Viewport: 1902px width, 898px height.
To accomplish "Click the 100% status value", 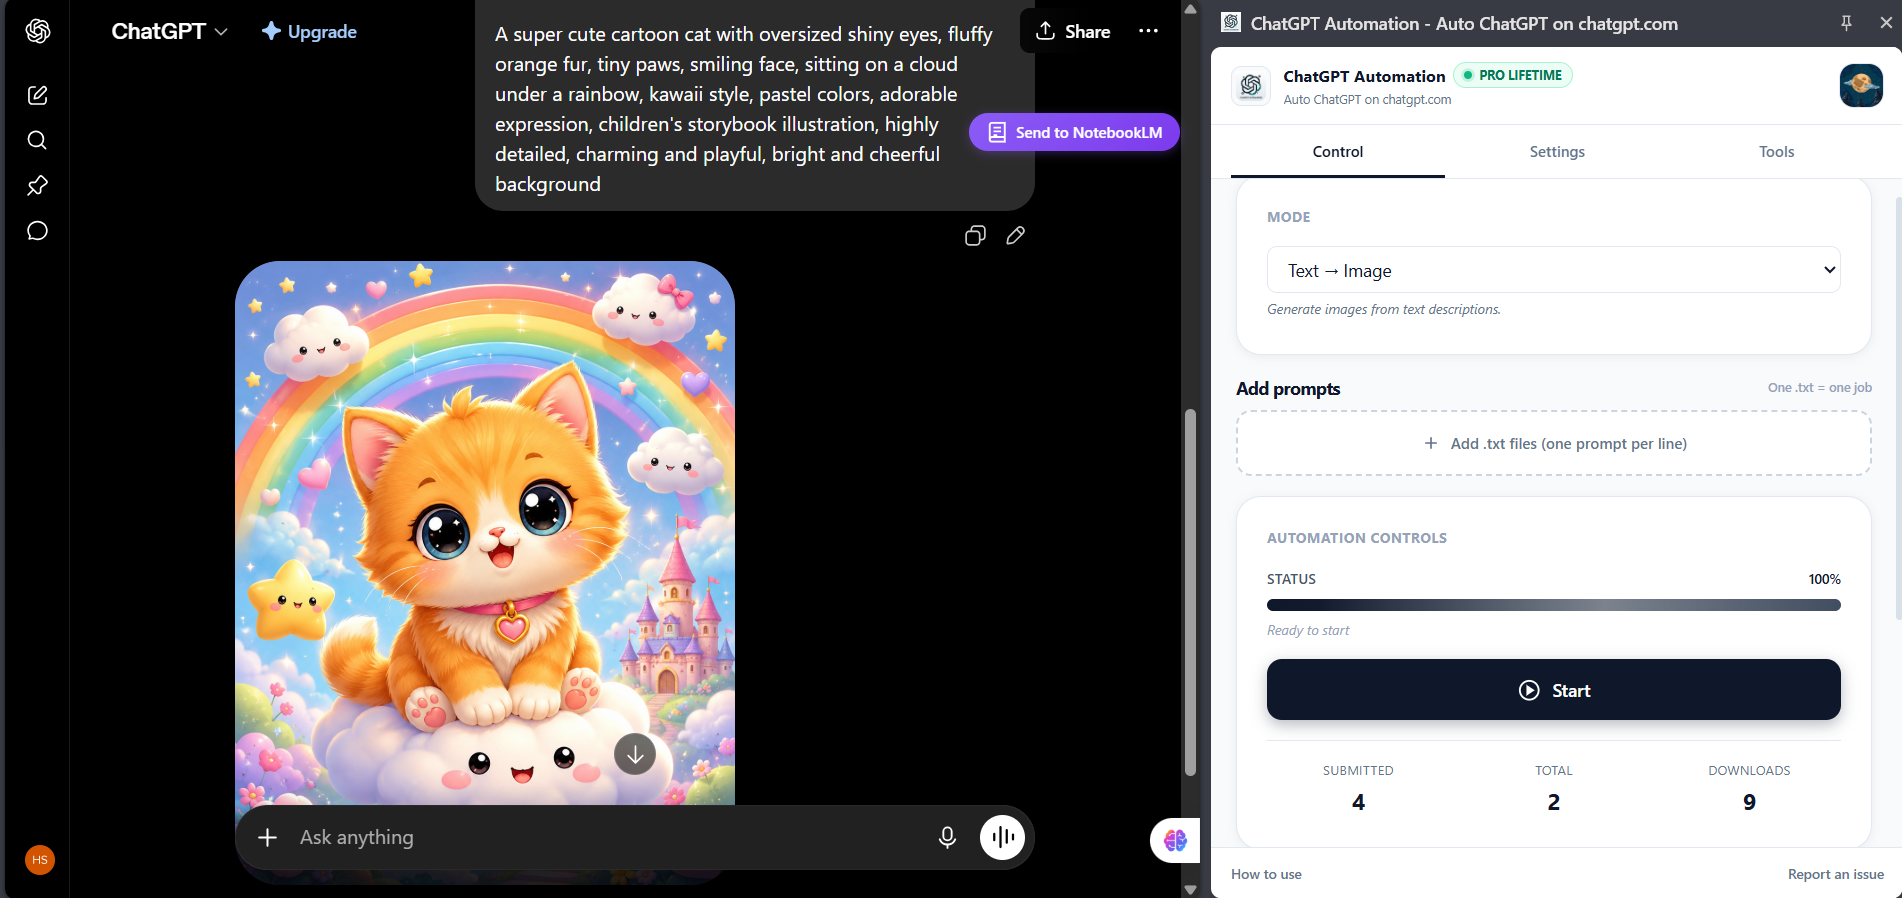I will (1824, 579).
